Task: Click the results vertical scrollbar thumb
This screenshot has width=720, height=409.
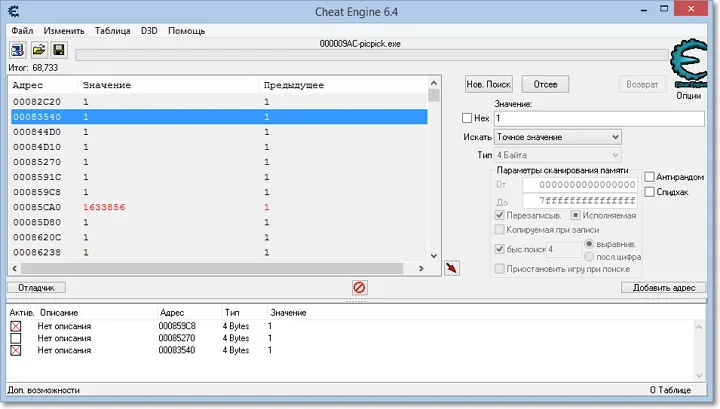Action: coord(433,95)
